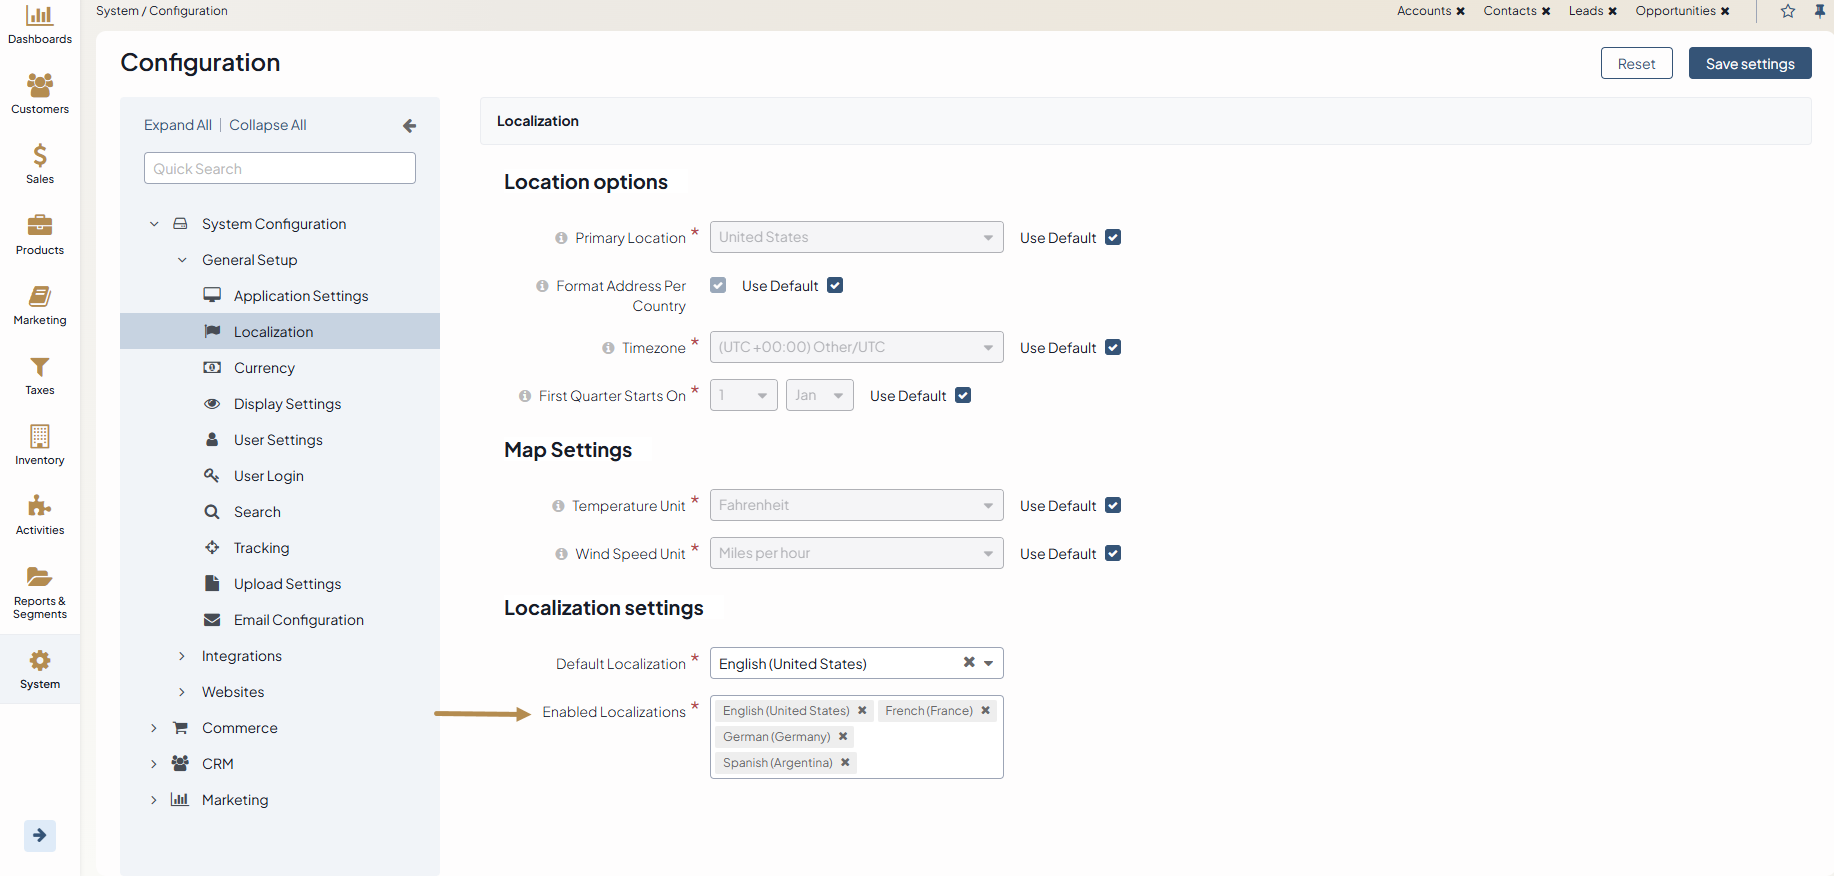Click the star favorite icon in the top bar

(1788, 11)
